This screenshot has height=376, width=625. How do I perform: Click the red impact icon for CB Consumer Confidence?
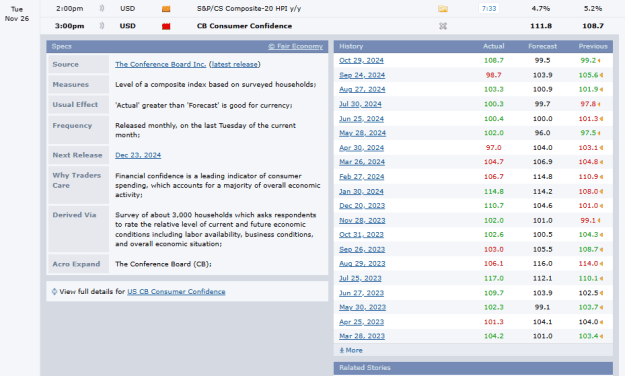166,26
